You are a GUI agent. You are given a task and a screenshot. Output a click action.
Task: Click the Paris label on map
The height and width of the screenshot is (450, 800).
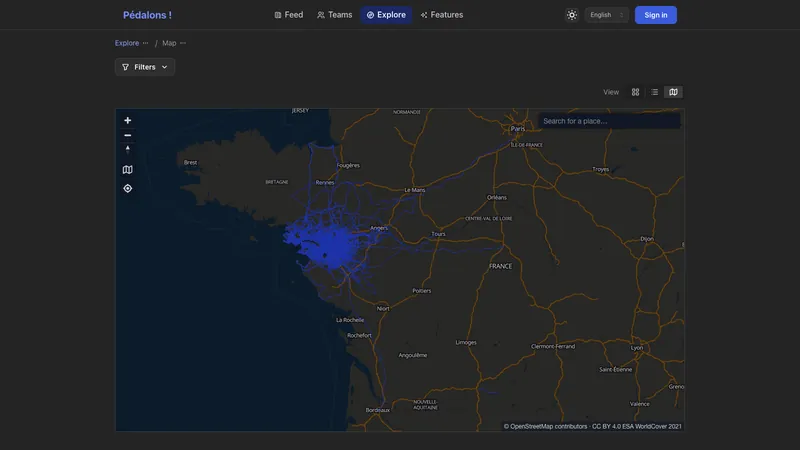(518, 129)
